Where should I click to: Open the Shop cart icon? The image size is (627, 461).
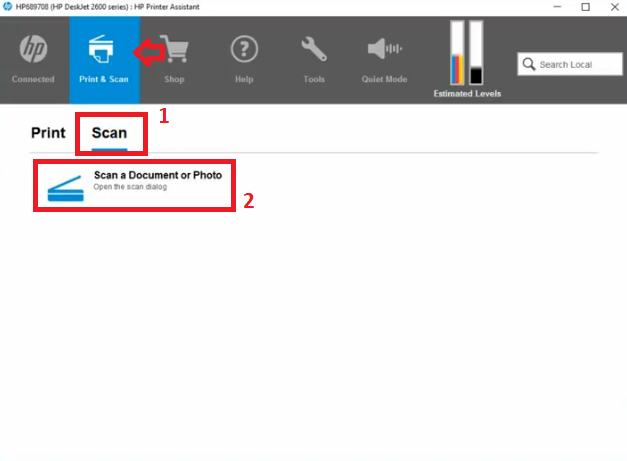pos(174,49)
